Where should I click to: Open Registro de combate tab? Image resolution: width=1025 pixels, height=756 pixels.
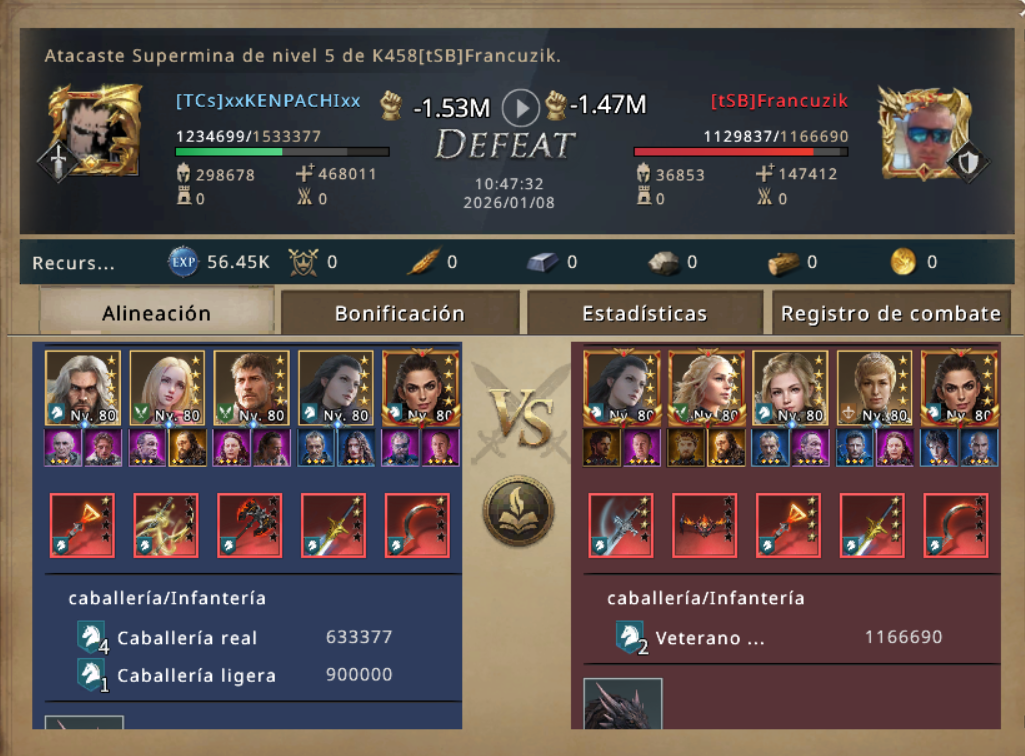coord(890,313)
